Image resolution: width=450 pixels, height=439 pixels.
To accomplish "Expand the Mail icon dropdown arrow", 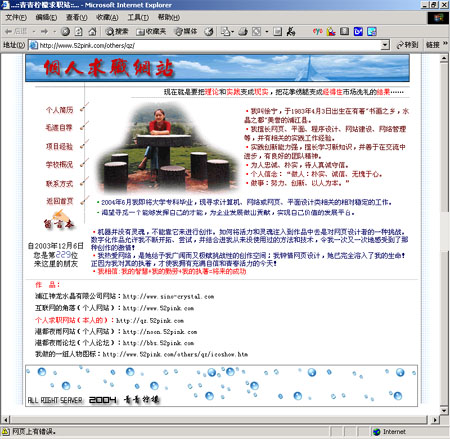I will [232, 32].
